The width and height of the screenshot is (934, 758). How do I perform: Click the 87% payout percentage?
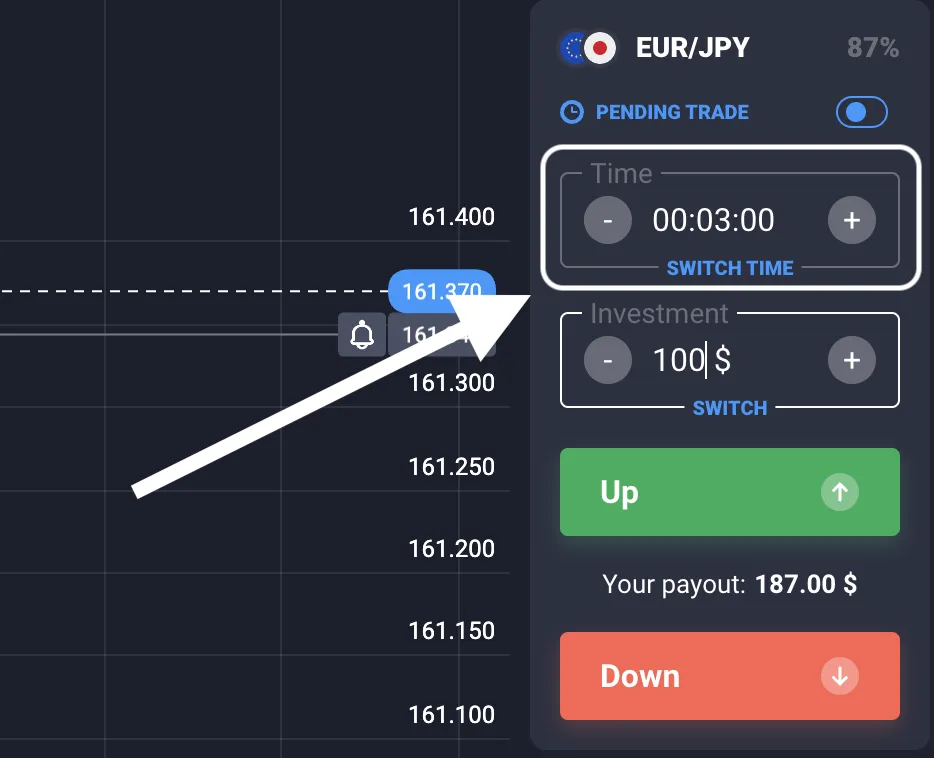[873, 48]
